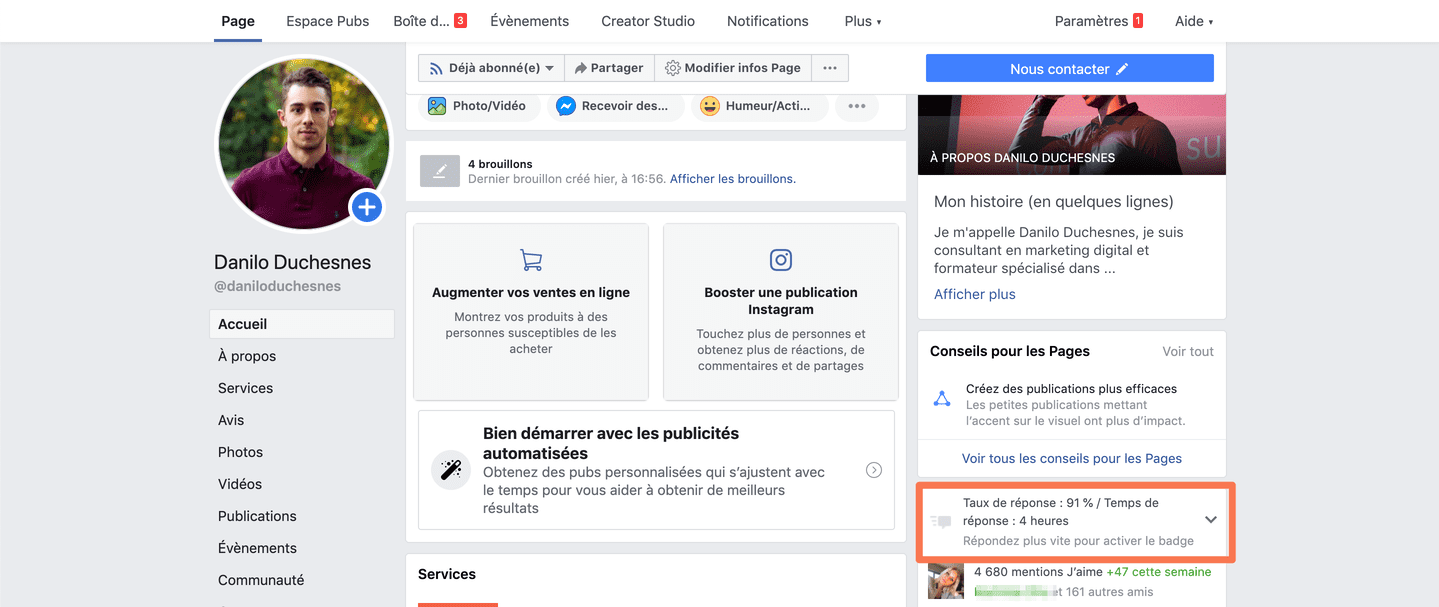The height and width of the screenshot is (607, 1439).
Task: Click the Nous contacter button
Action: click(1070, 69)
